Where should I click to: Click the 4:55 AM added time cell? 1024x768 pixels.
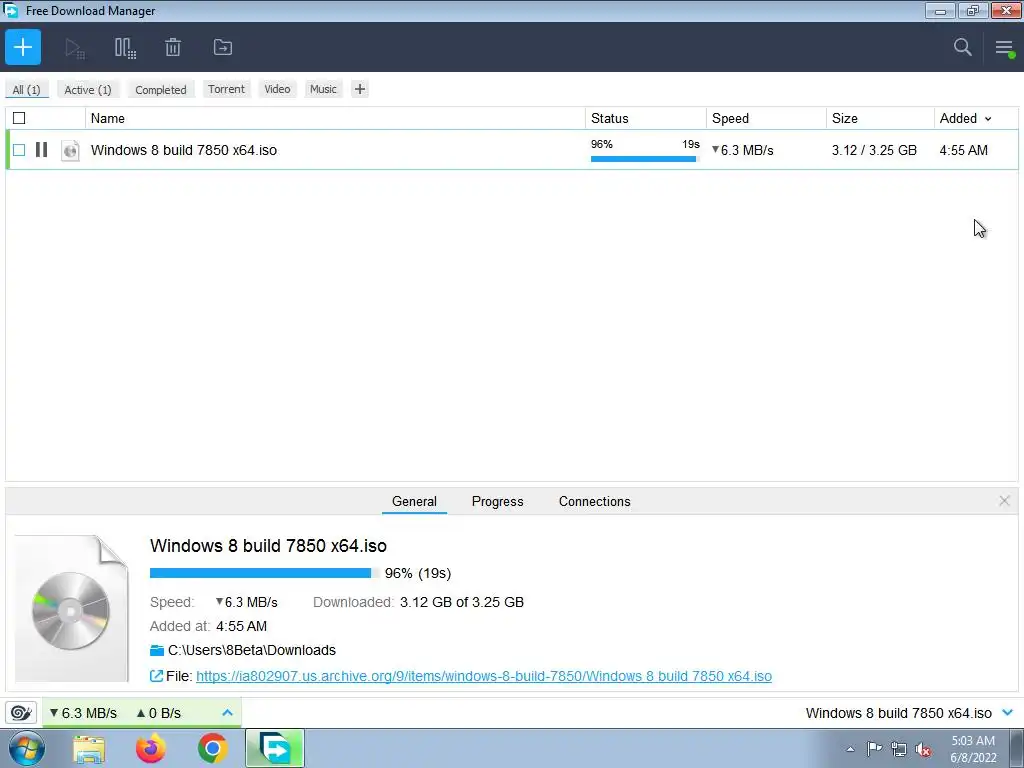[x=963, y=150]
